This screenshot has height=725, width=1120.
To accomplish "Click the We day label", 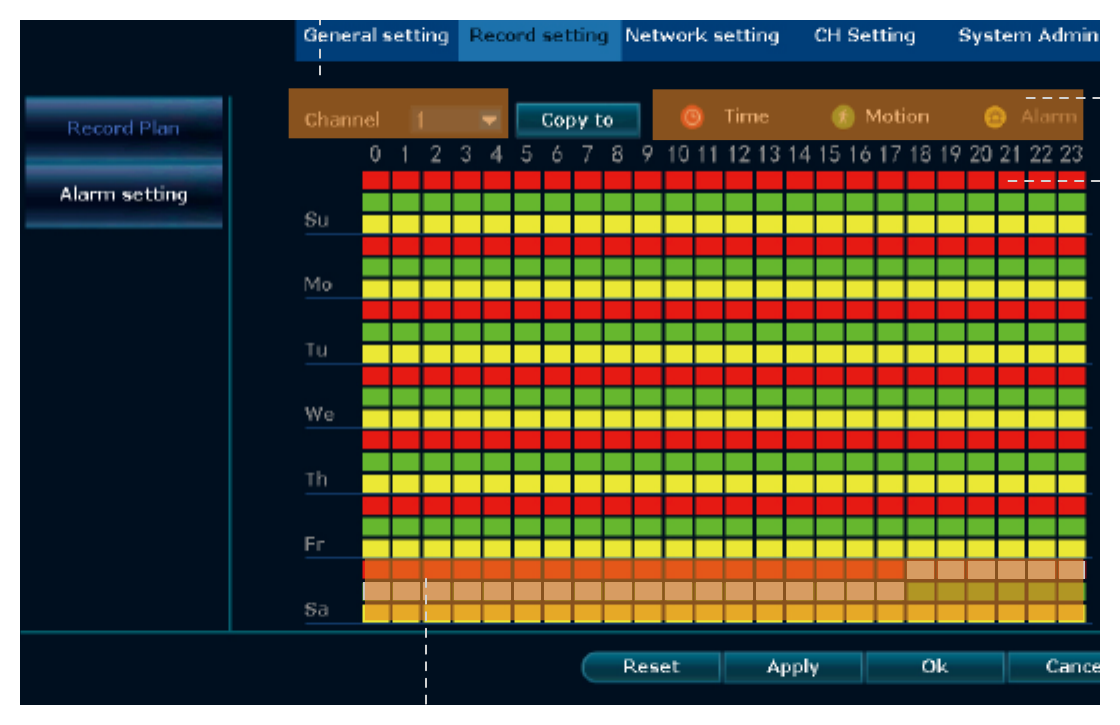I will click(319, 414).
